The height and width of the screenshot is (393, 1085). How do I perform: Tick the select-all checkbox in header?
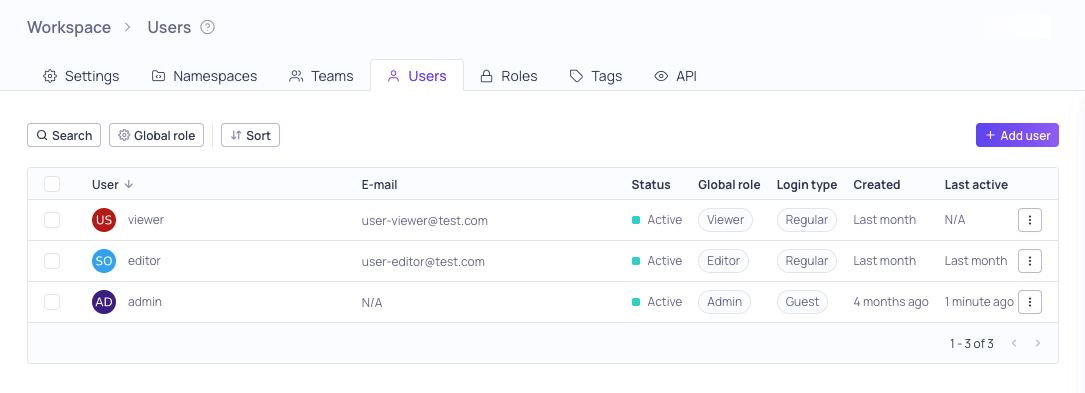click(52, 184)
